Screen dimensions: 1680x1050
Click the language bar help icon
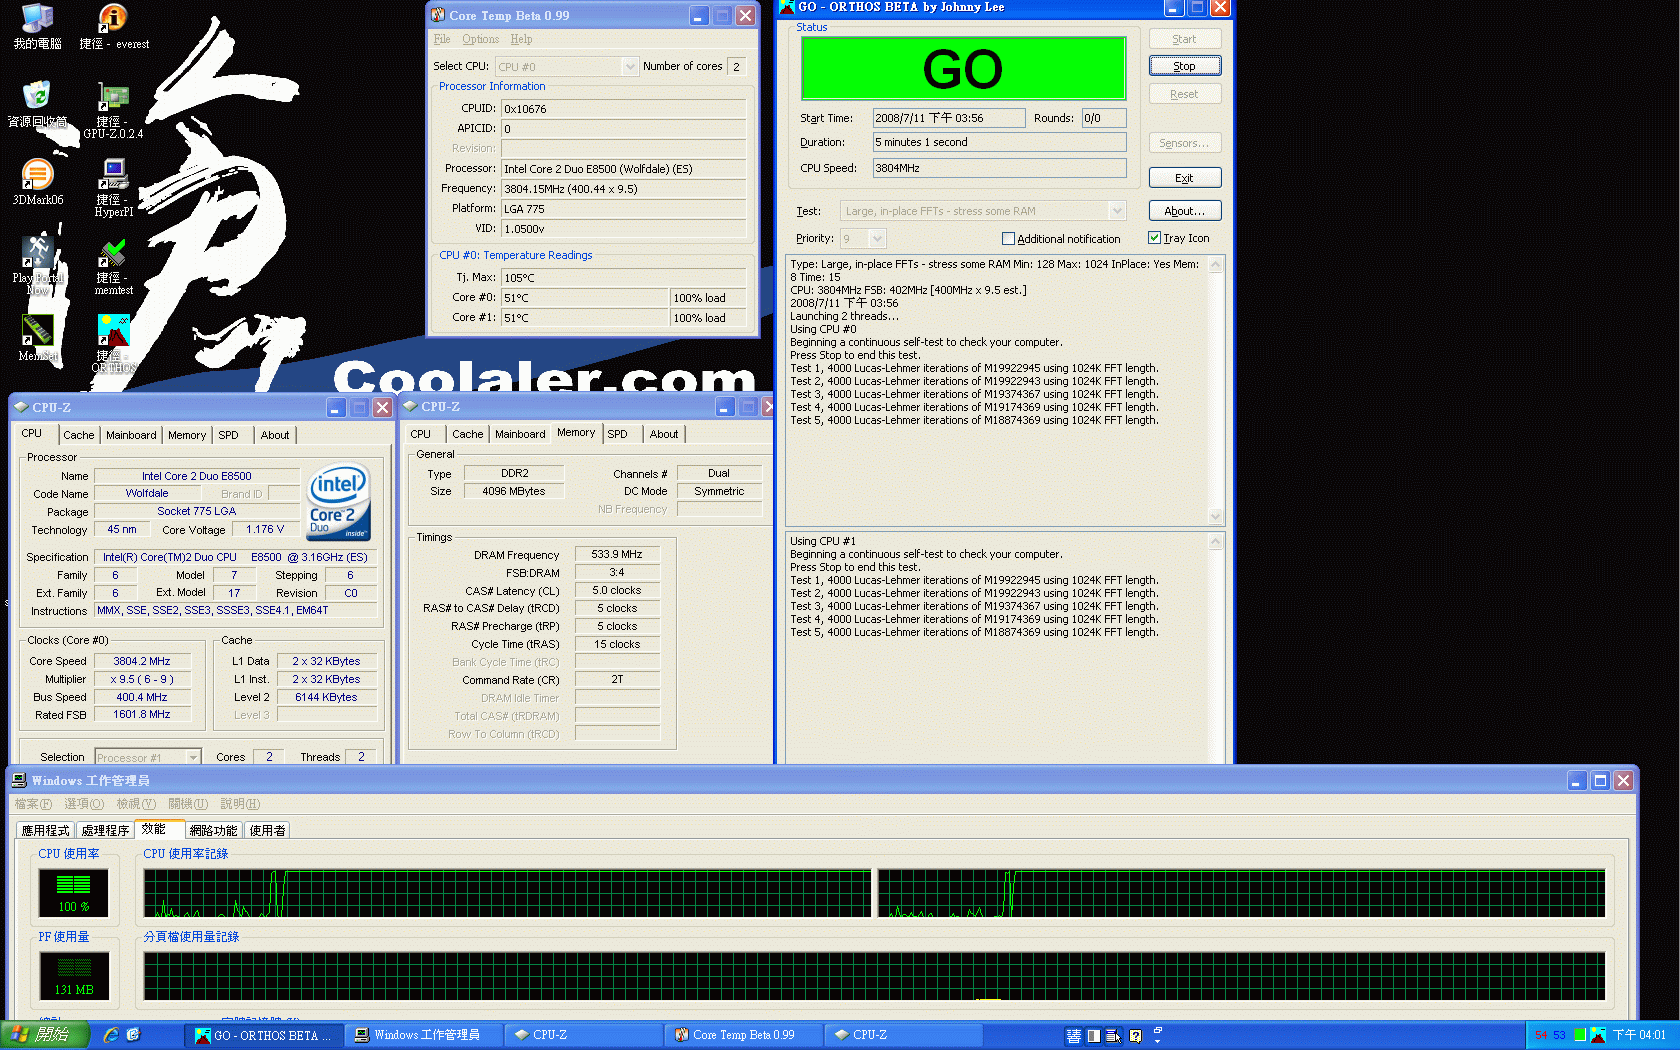click(x=1135, y=1036)
